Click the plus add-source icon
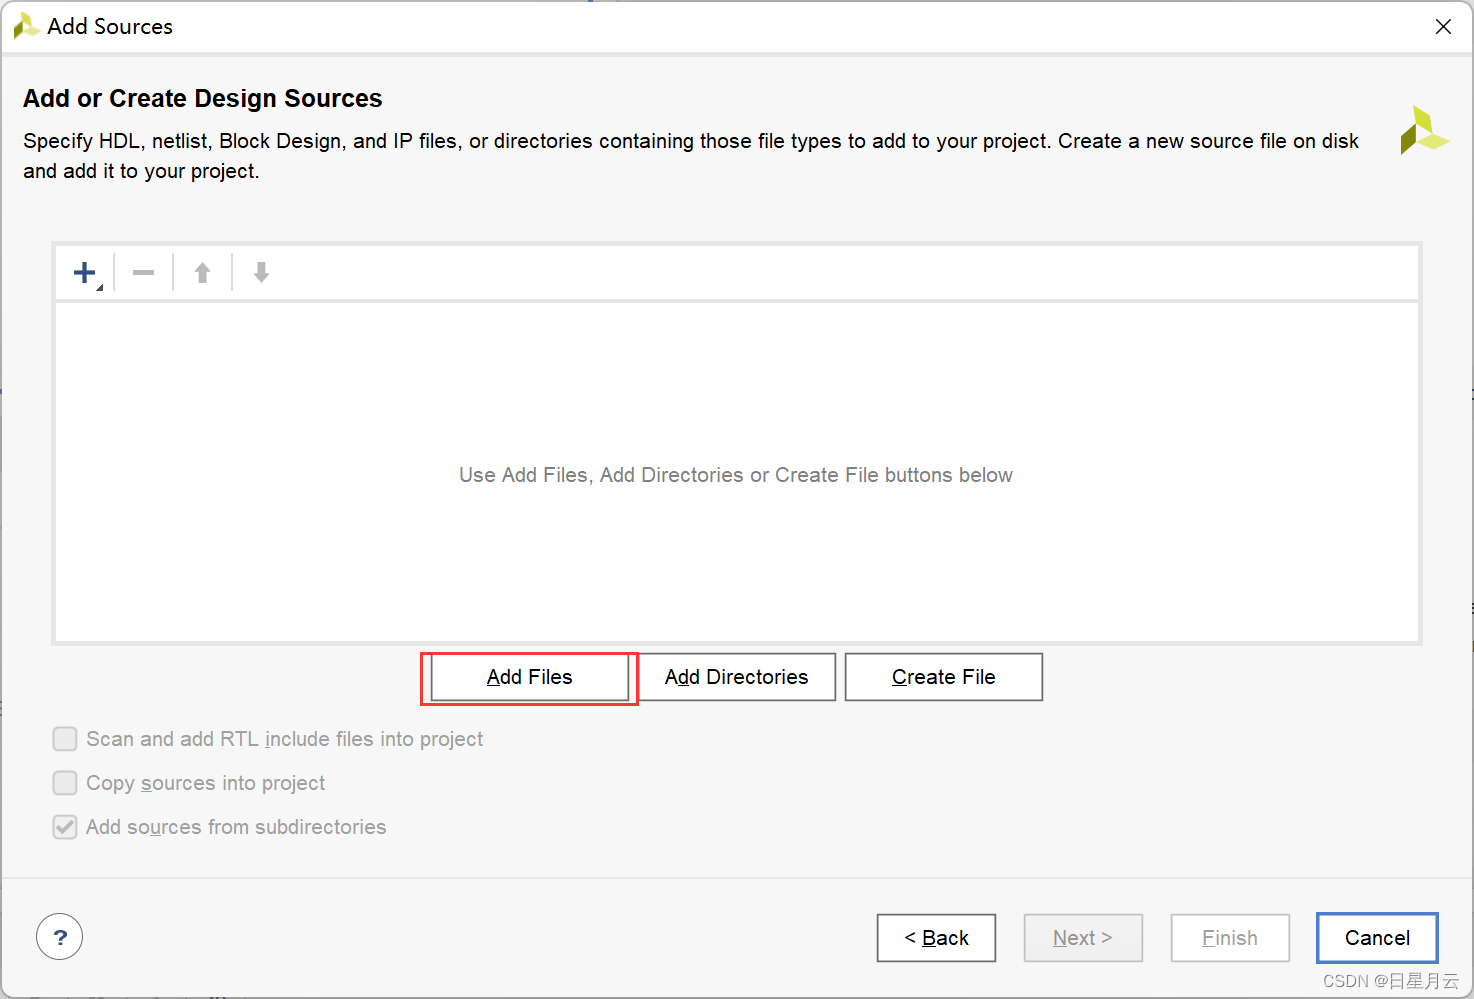Screen dimensions: 1474x999 click(x=85, y=272)
